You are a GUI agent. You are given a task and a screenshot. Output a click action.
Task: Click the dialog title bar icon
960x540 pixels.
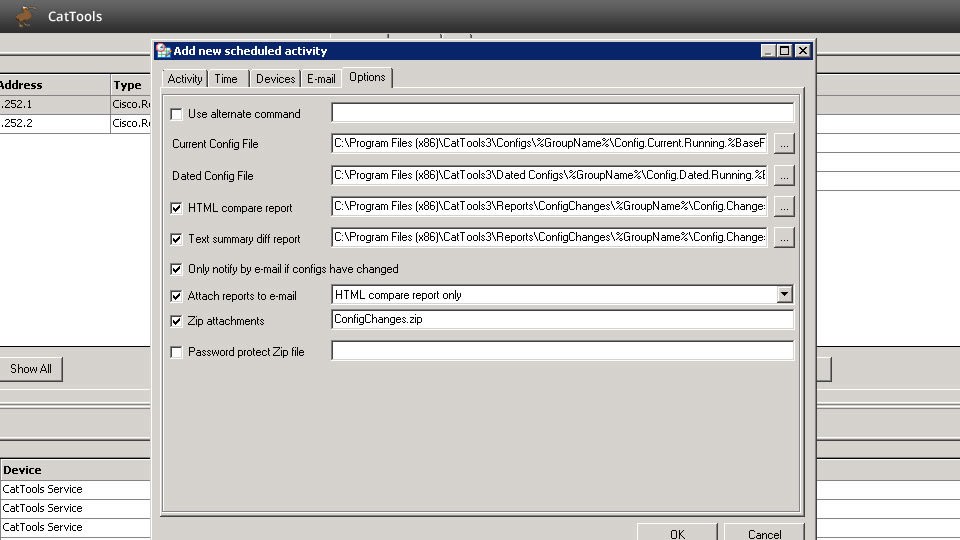(x=164, y=51)
